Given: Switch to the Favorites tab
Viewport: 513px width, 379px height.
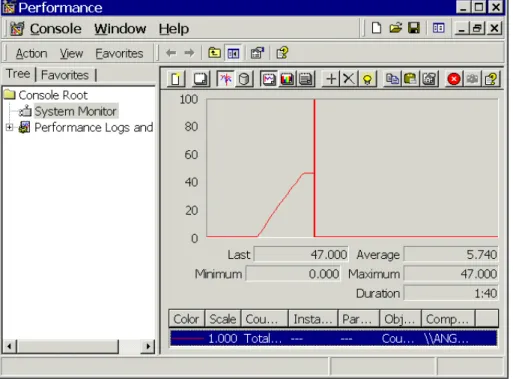Looking at the screenshot, I should click(65, 75).
